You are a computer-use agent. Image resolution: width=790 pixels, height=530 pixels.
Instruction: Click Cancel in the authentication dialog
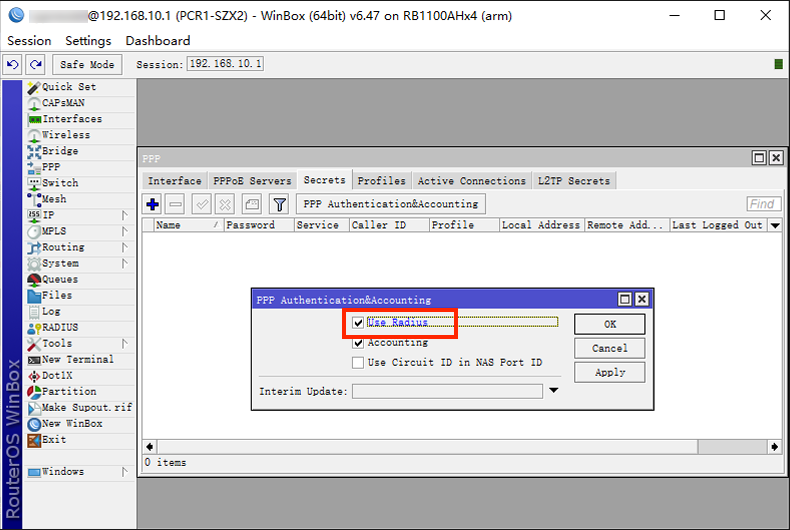tap(610, 348)
